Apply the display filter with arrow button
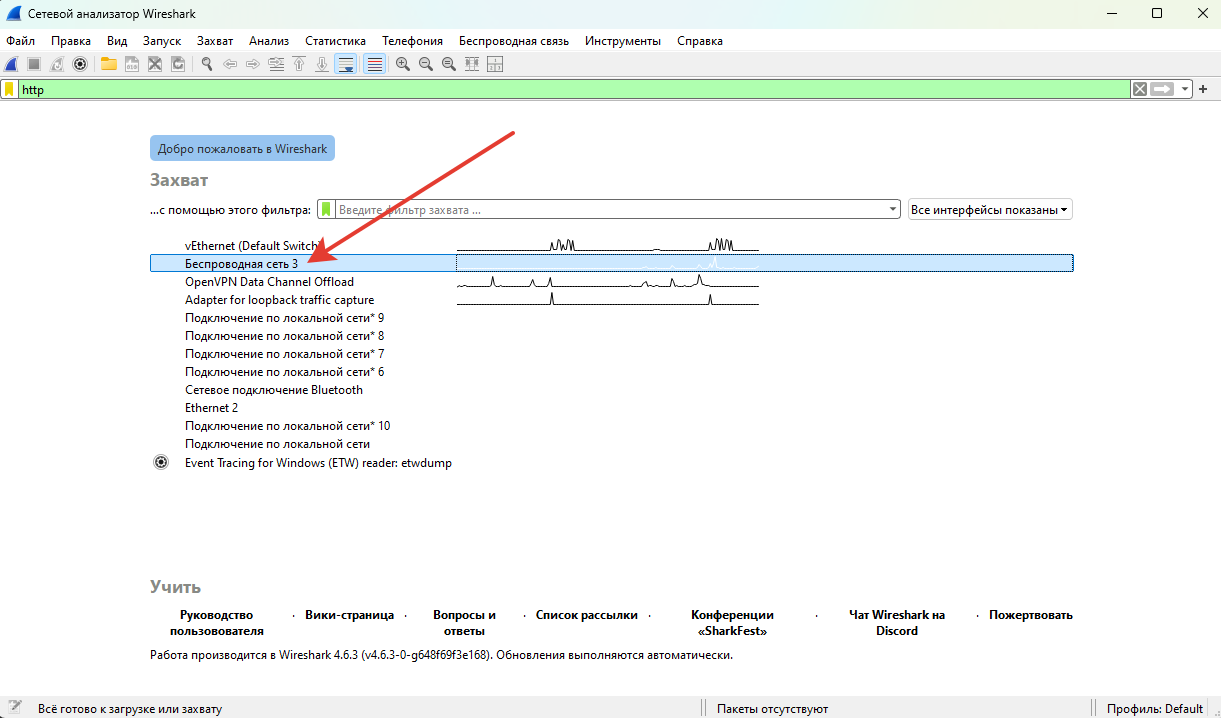This screenshot has width=1221, height=718. tap(1162, 89)
